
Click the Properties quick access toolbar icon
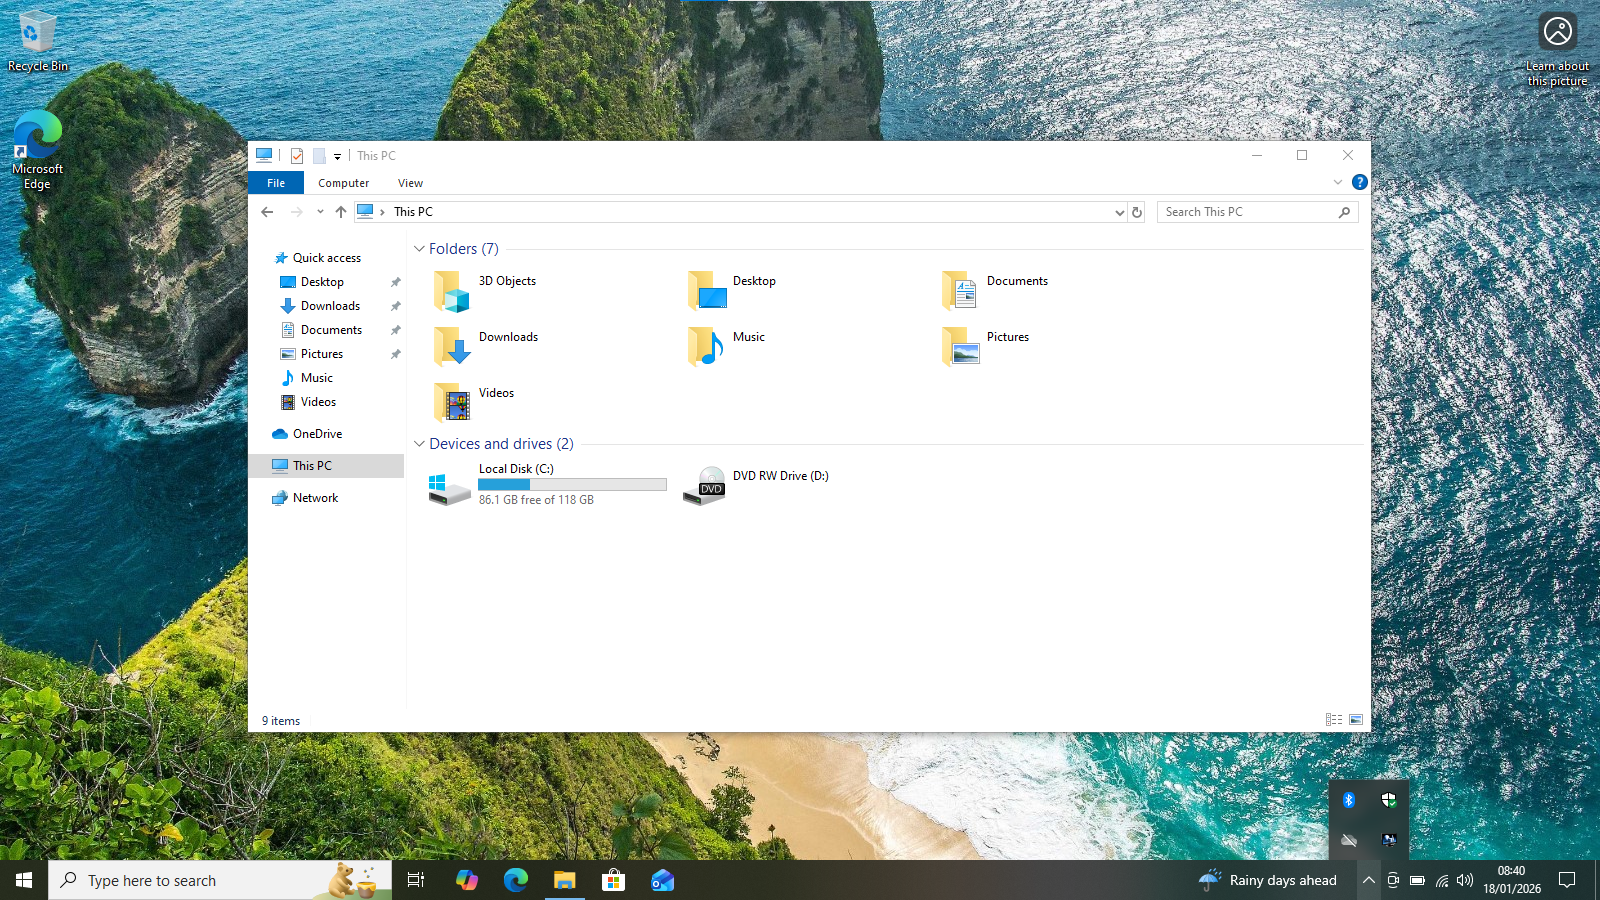click(297, 156)
